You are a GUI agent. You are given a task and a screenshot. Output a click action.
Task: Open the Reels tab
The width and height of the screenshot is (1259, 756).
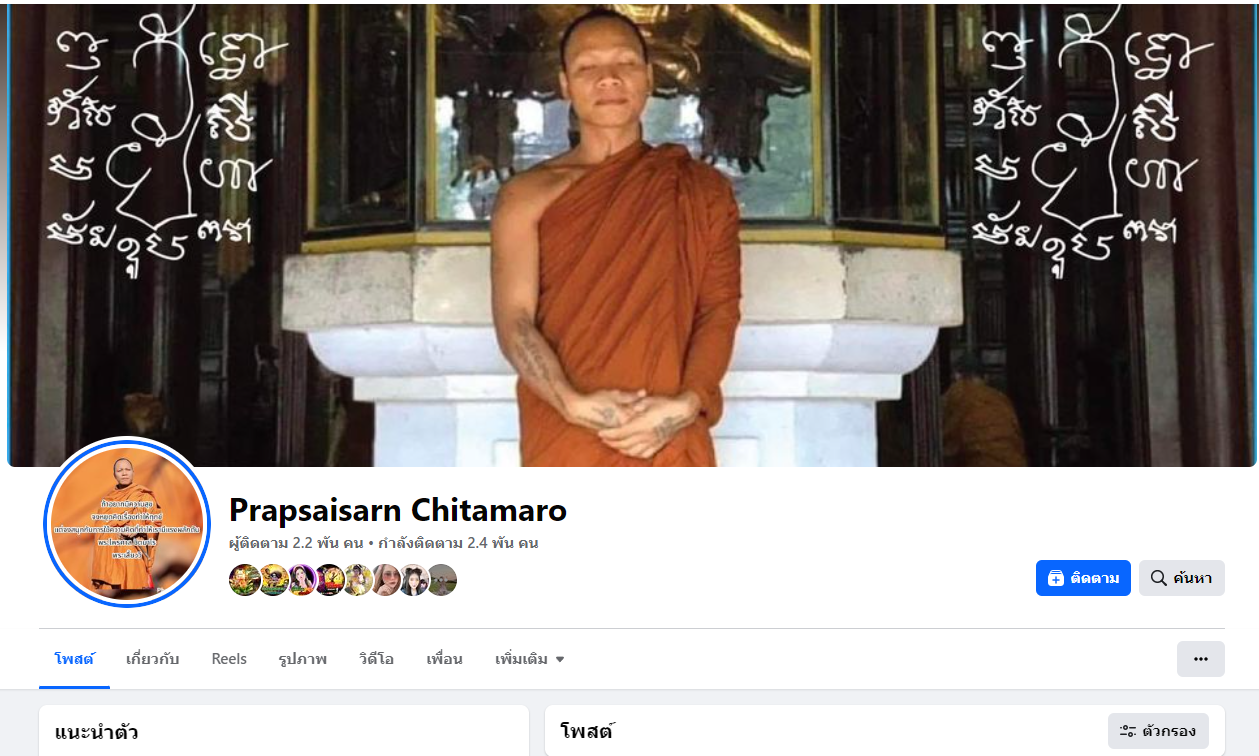229,659
